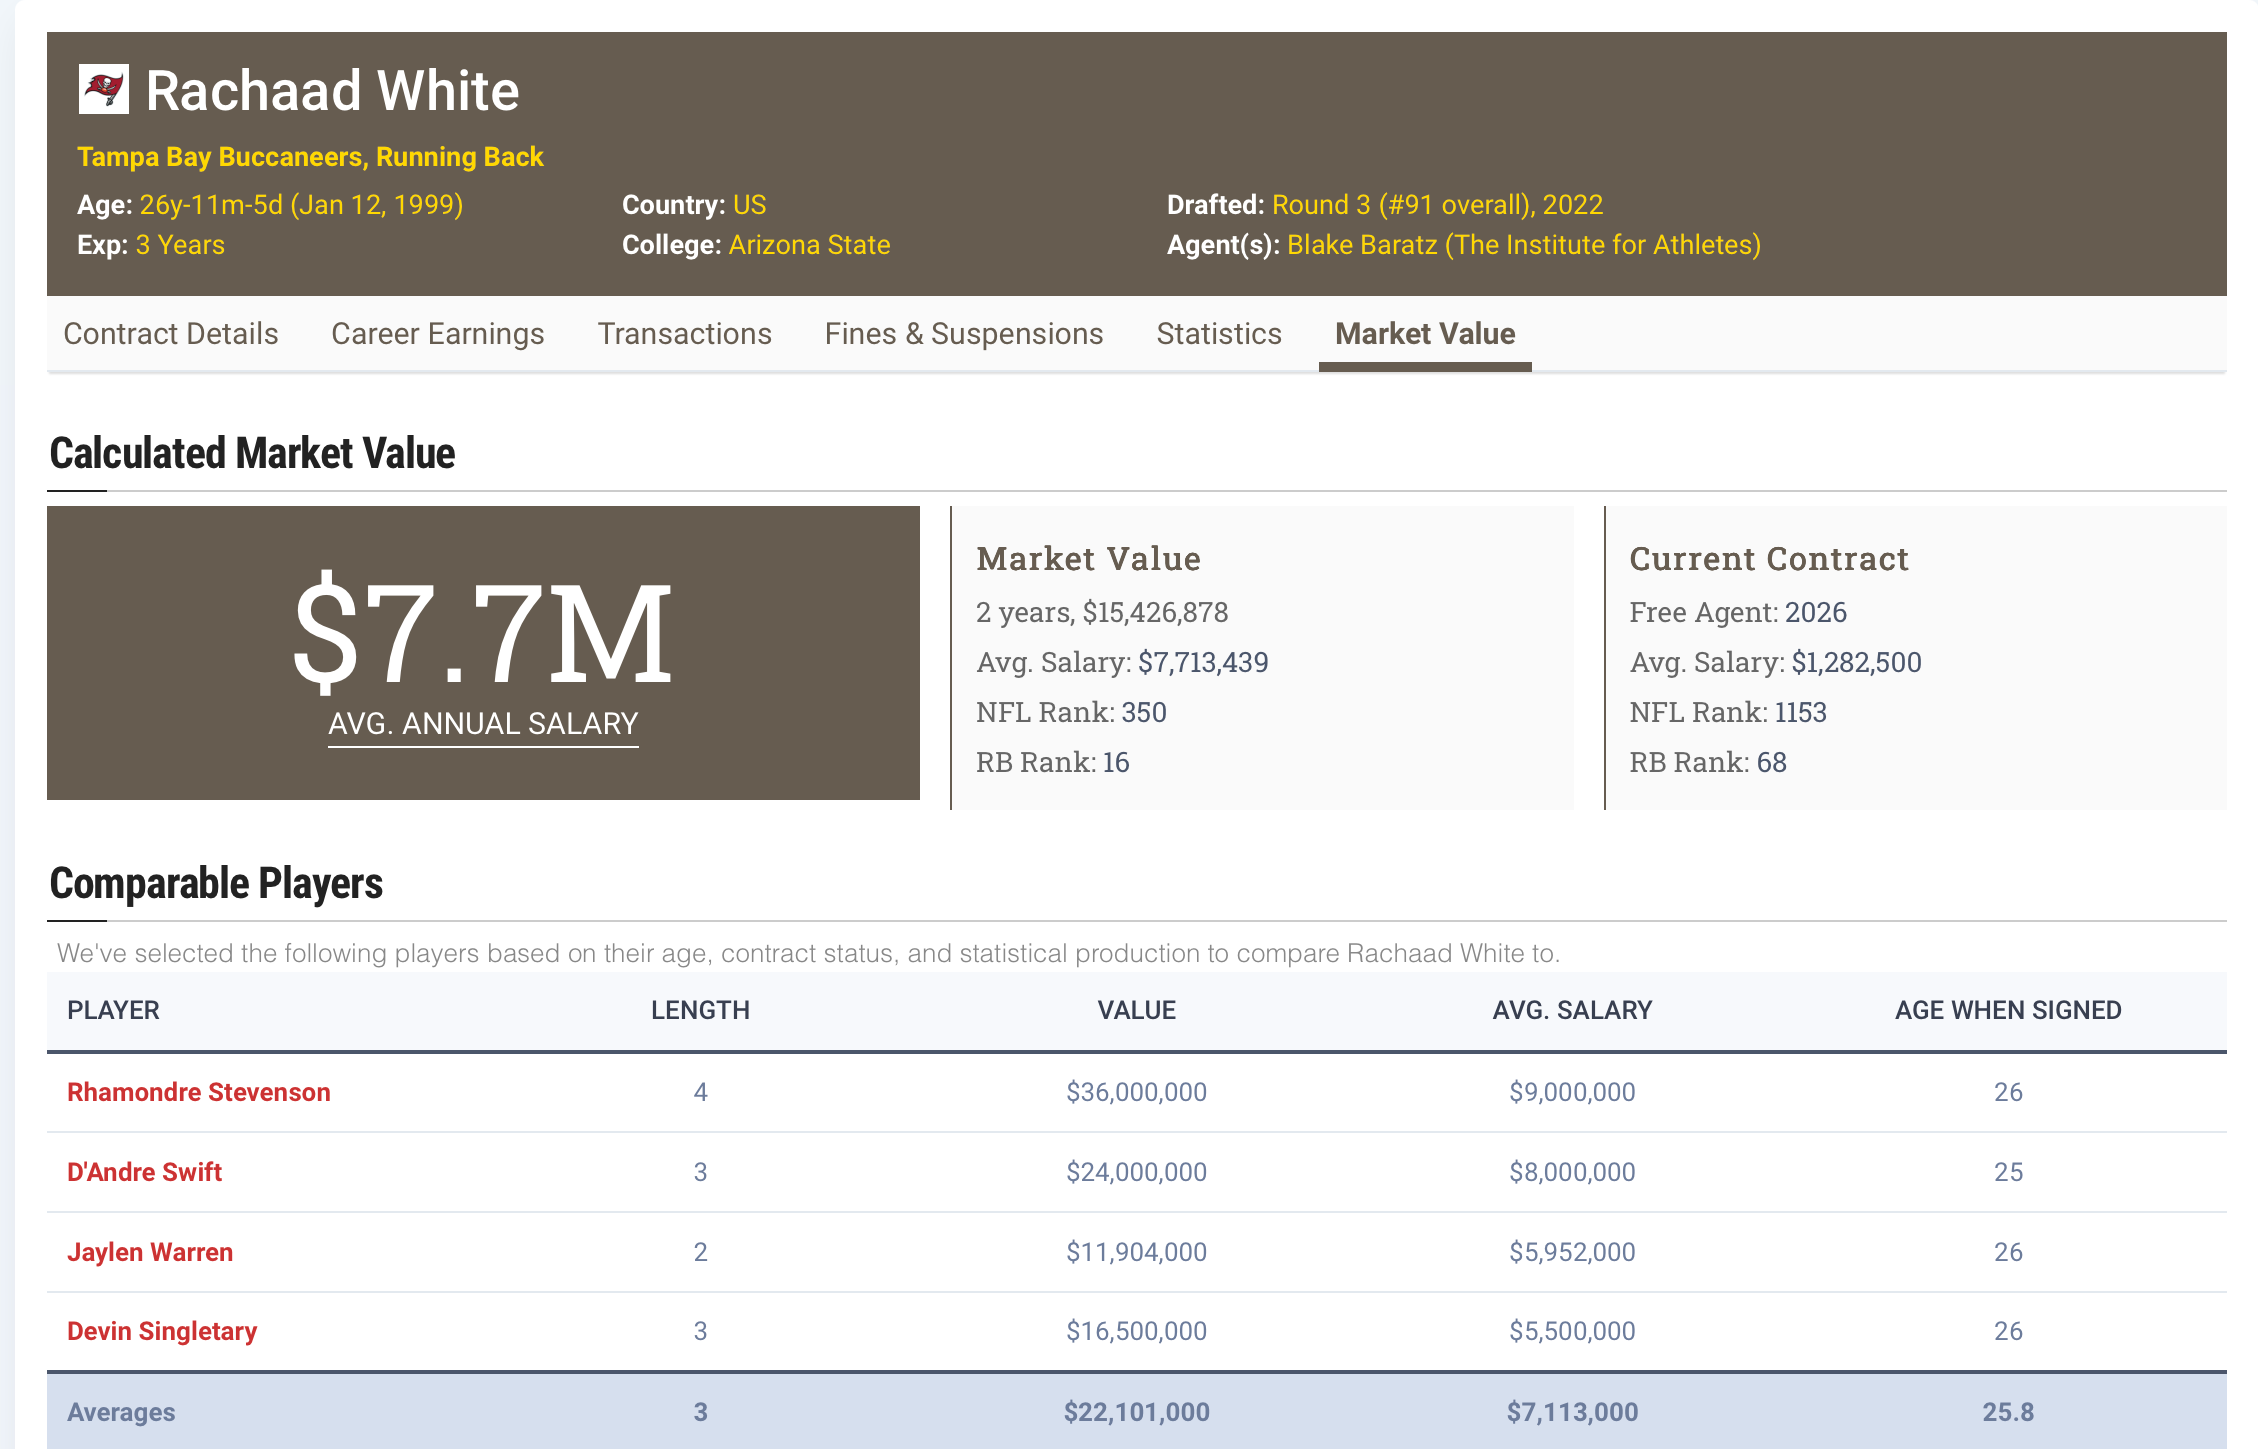The image size is (2258, 1449).
Task: Click the US country link
Action: [x=749, y=205]
